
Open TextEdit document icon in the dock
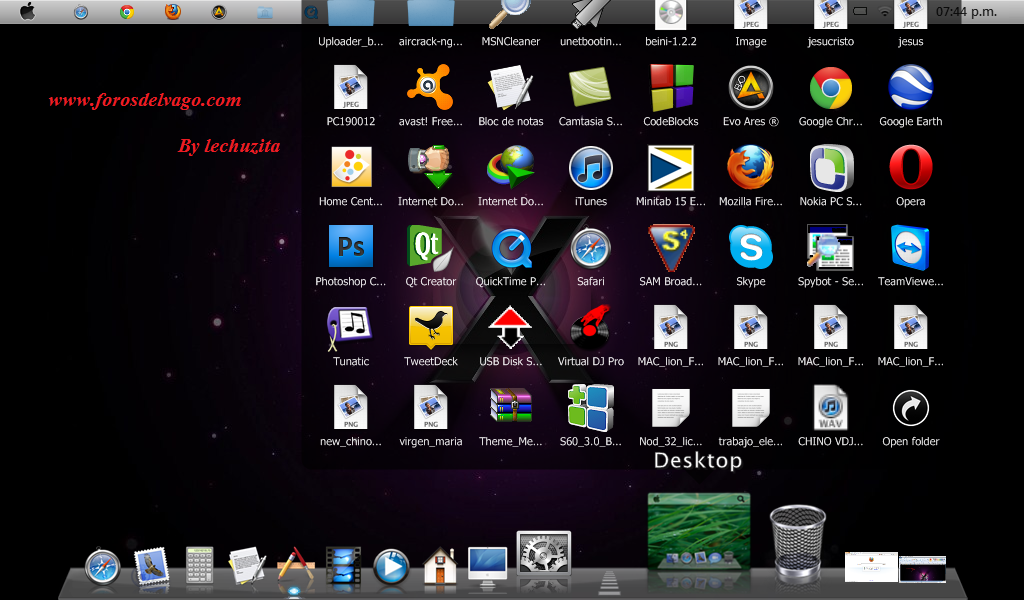(x=247, y=564)
